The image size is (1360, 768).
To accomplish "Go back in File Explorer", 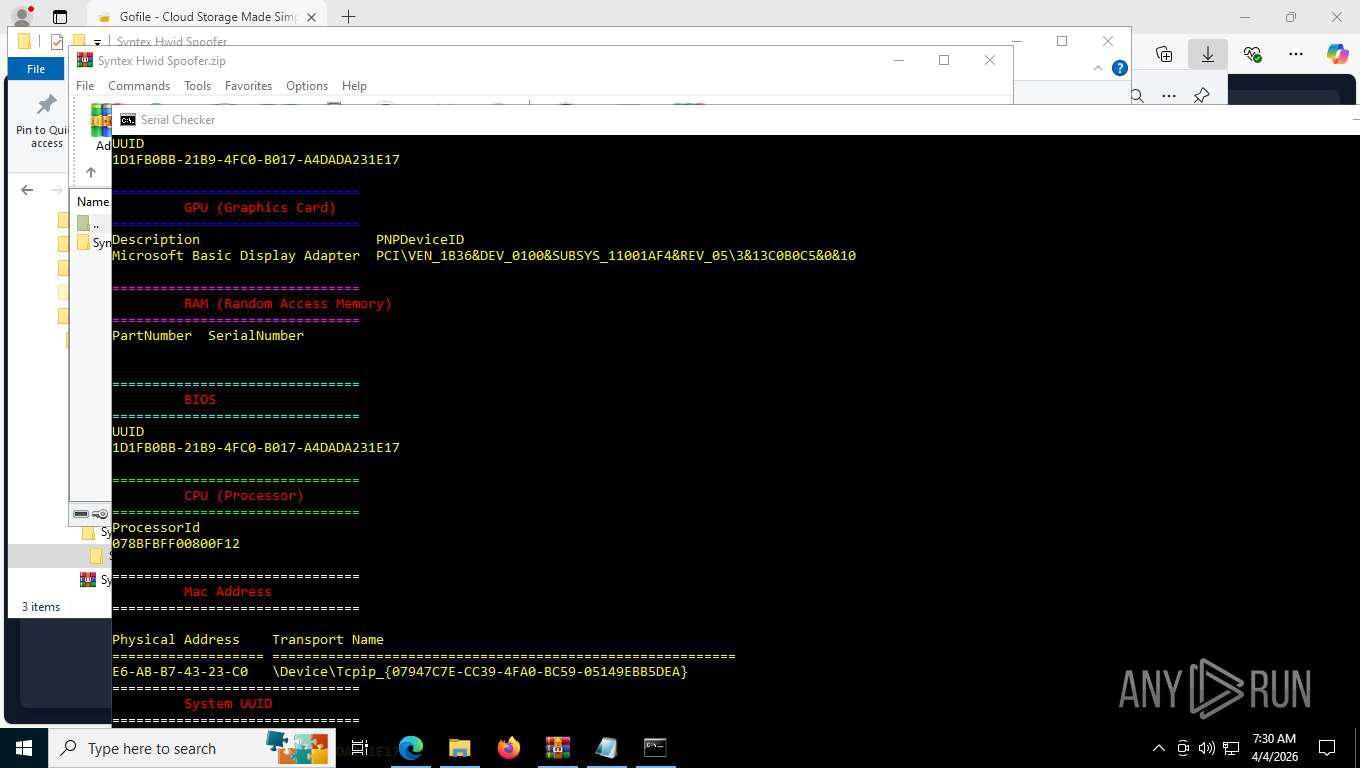I will pyautogui.click(x=27, y=189).
